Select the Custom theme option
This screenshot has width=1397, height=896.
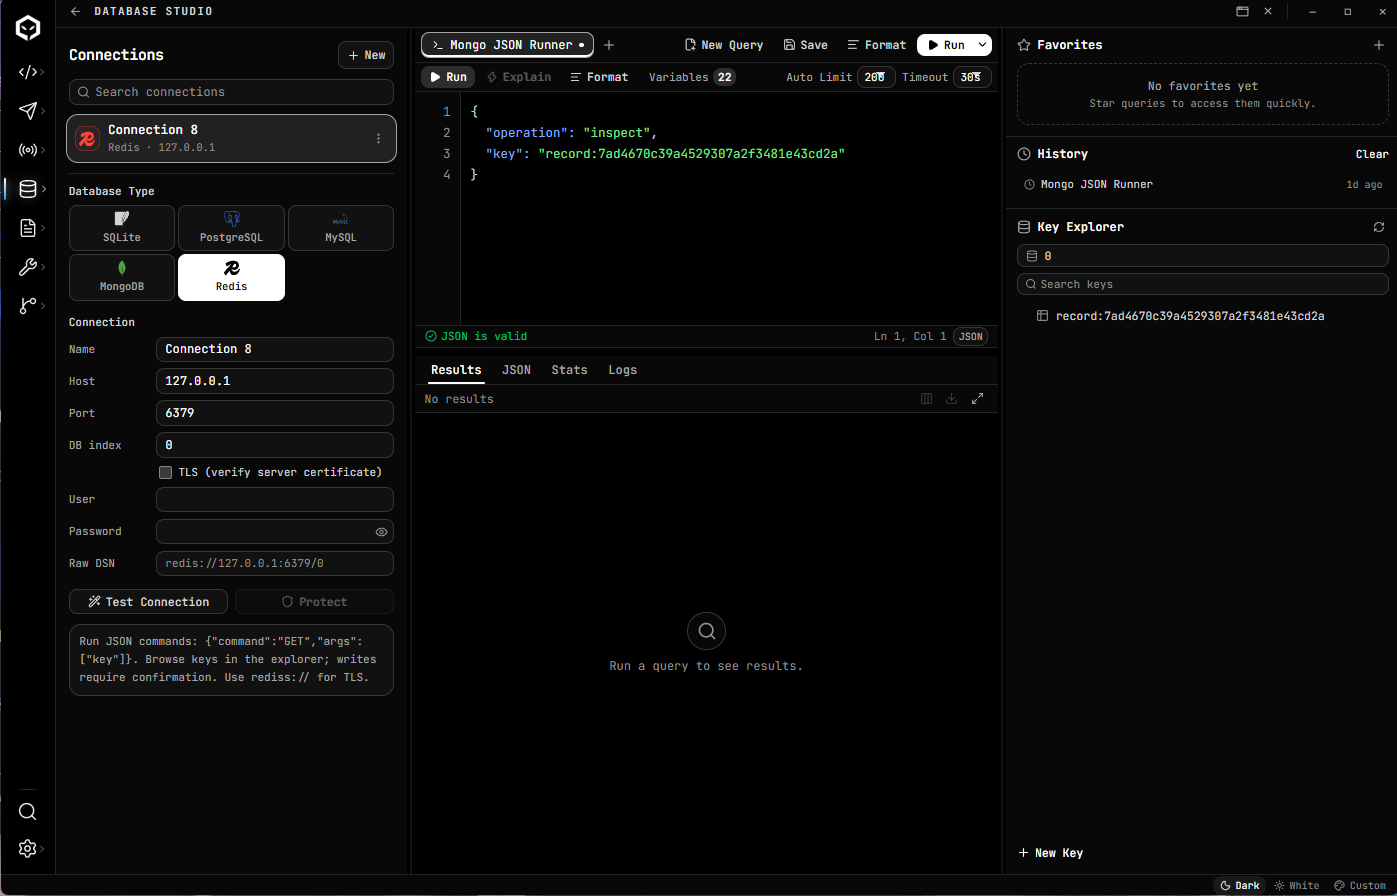coord(1361,886)
